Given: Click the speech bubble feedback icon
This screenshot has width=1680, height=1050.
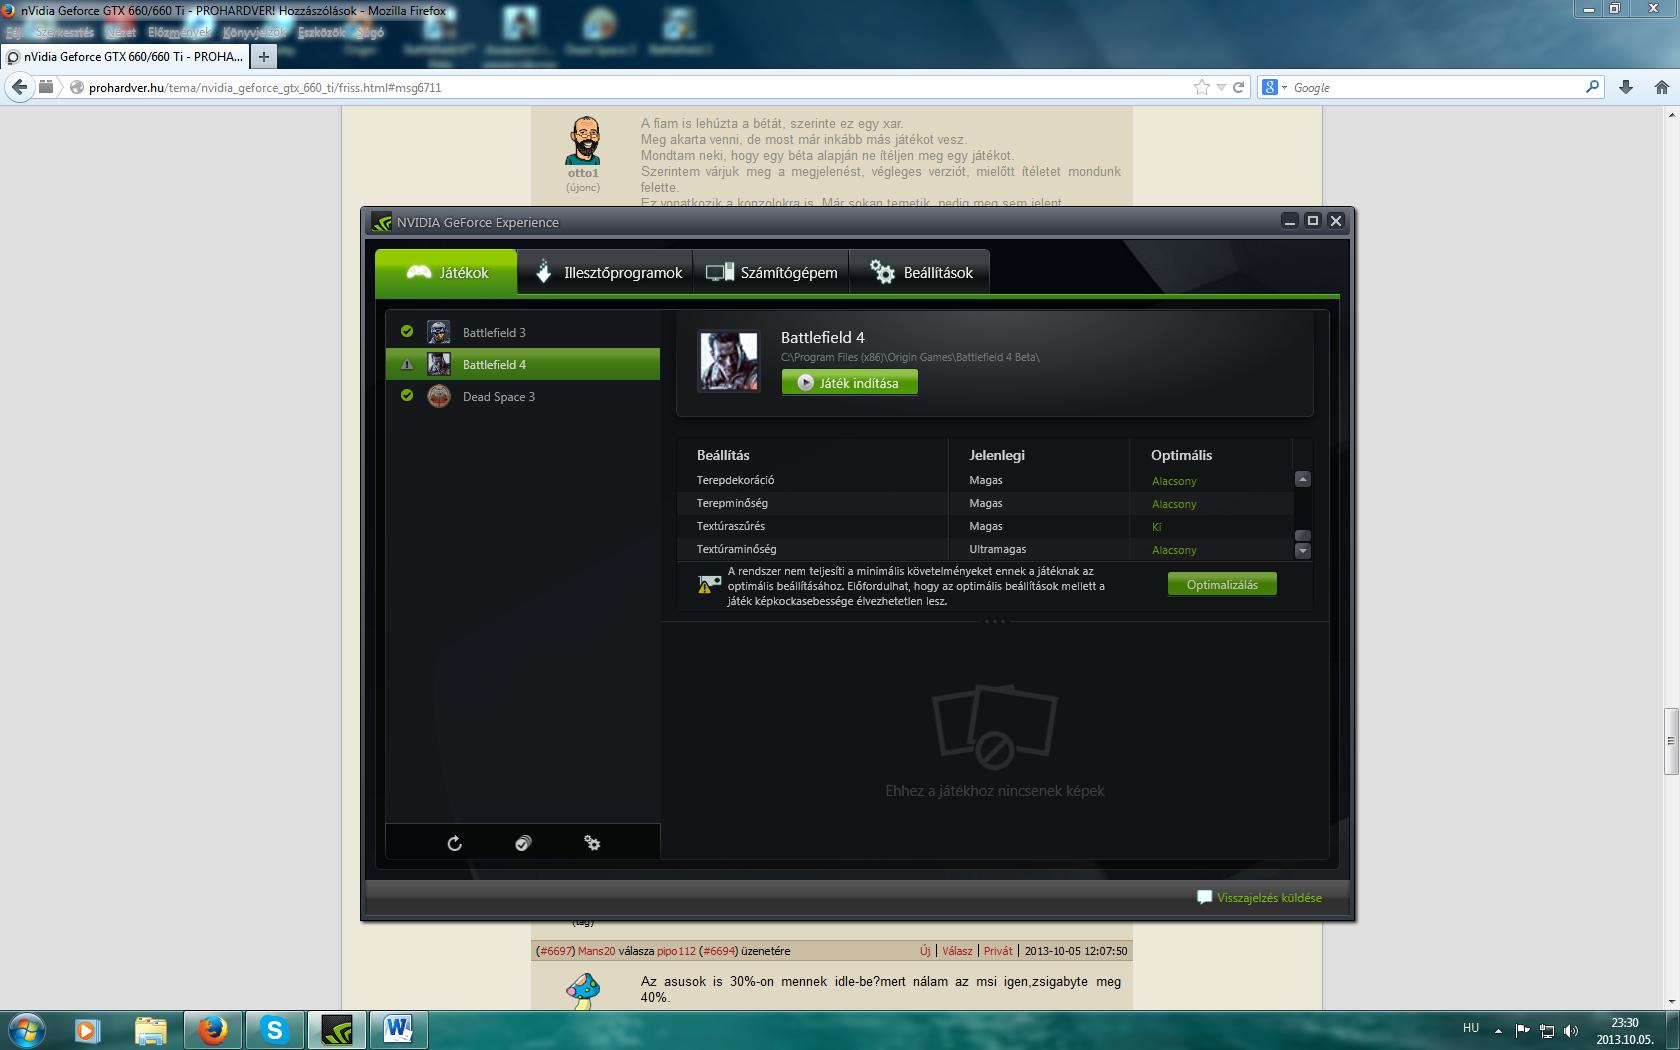Looking at the screenshot, I should tap(1204, 897).
